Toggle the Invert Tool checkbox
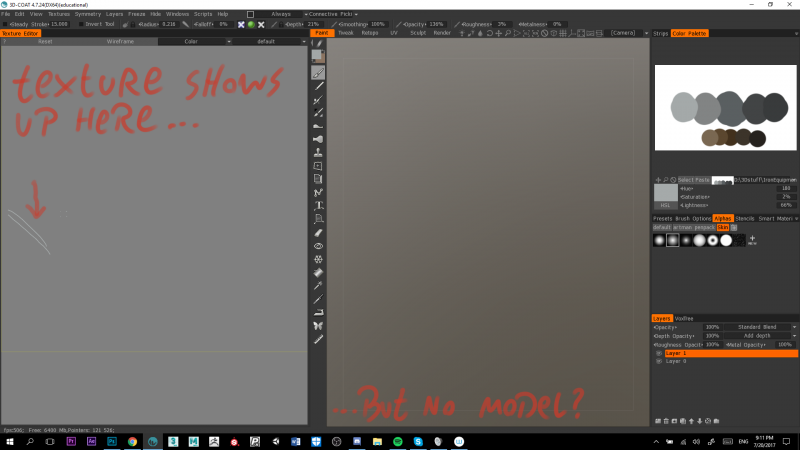Image resolution: width=800 pixels, height=450 pixels. coord(80,23)
